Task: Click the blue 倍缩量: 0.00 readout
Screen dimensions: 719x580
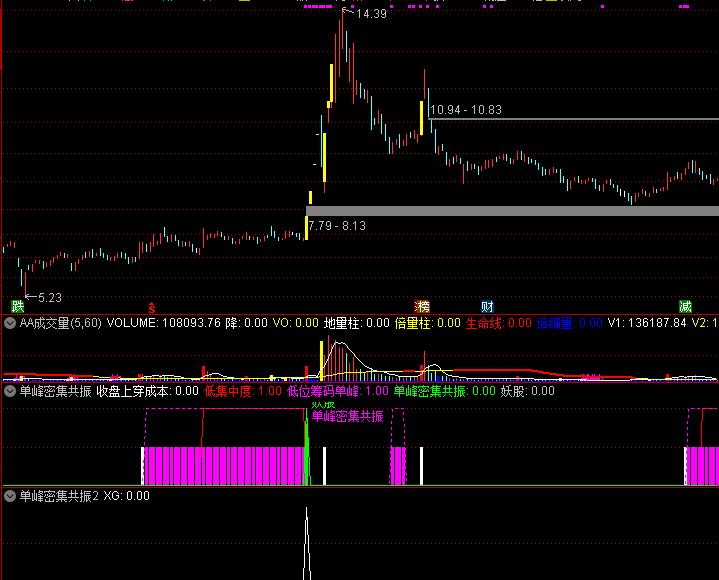Action: 570,323
